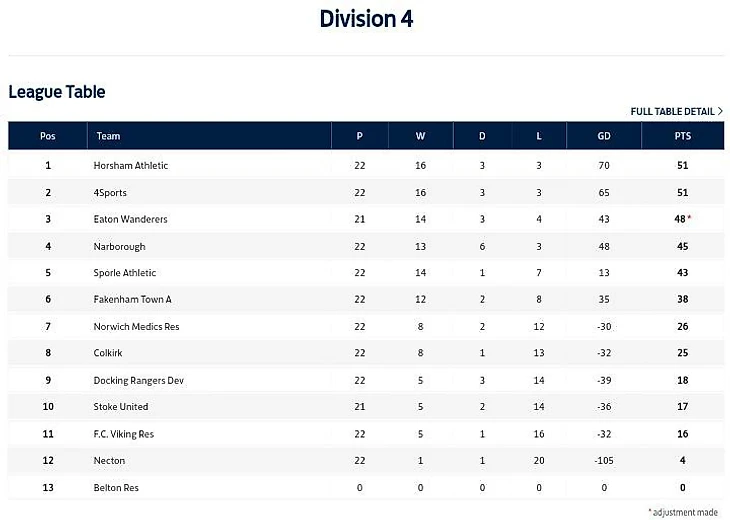730x520 pixels.
Task: Open 4Sports team entry
Action: pos(110,193)
